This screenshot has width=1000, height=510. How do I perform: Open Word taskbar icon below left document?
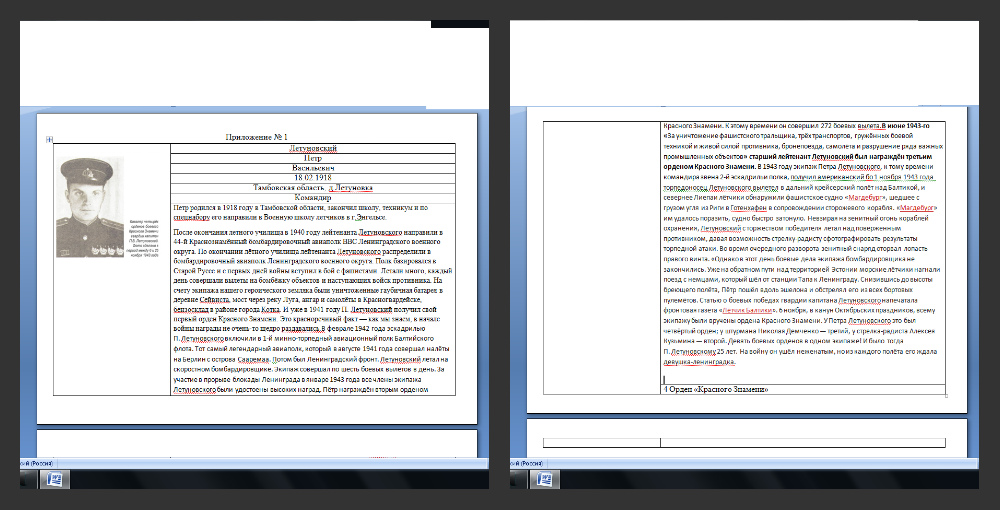56,481
